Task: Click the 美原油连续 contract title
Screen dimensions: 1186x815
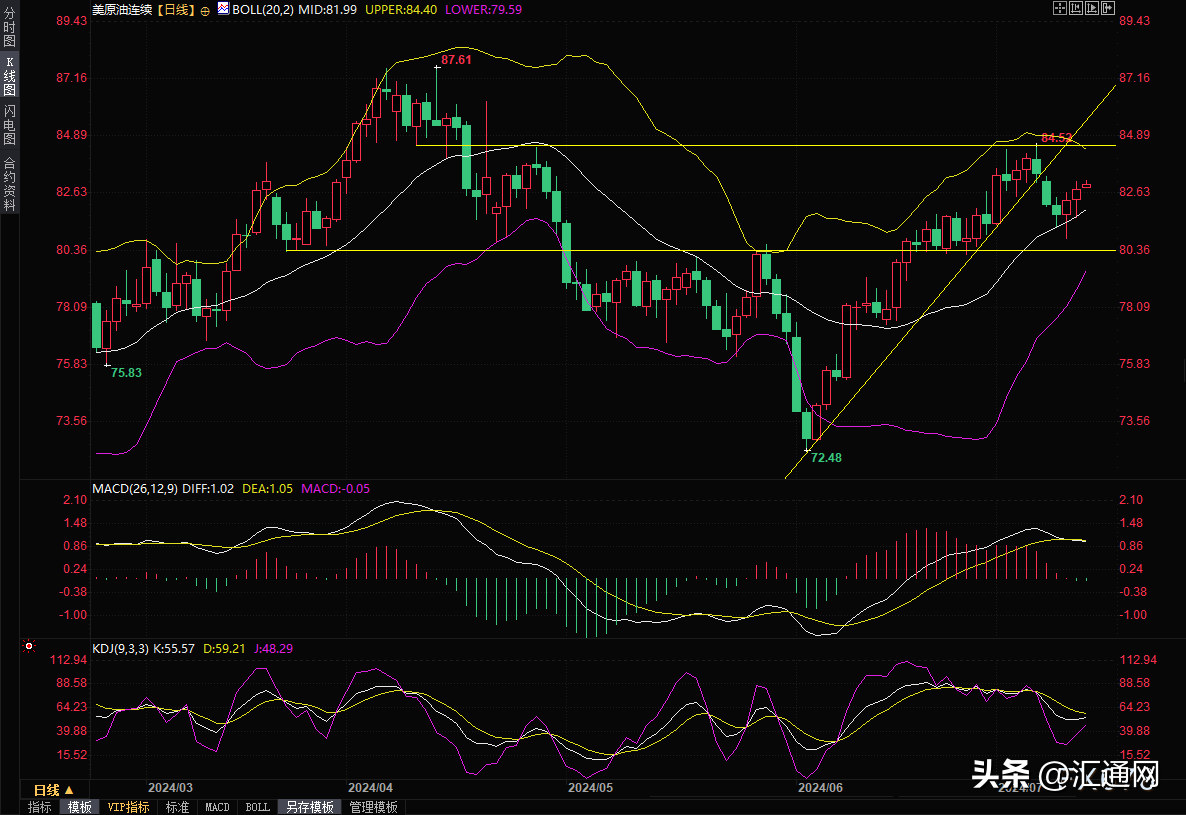Action: click(x=122, y=10)
